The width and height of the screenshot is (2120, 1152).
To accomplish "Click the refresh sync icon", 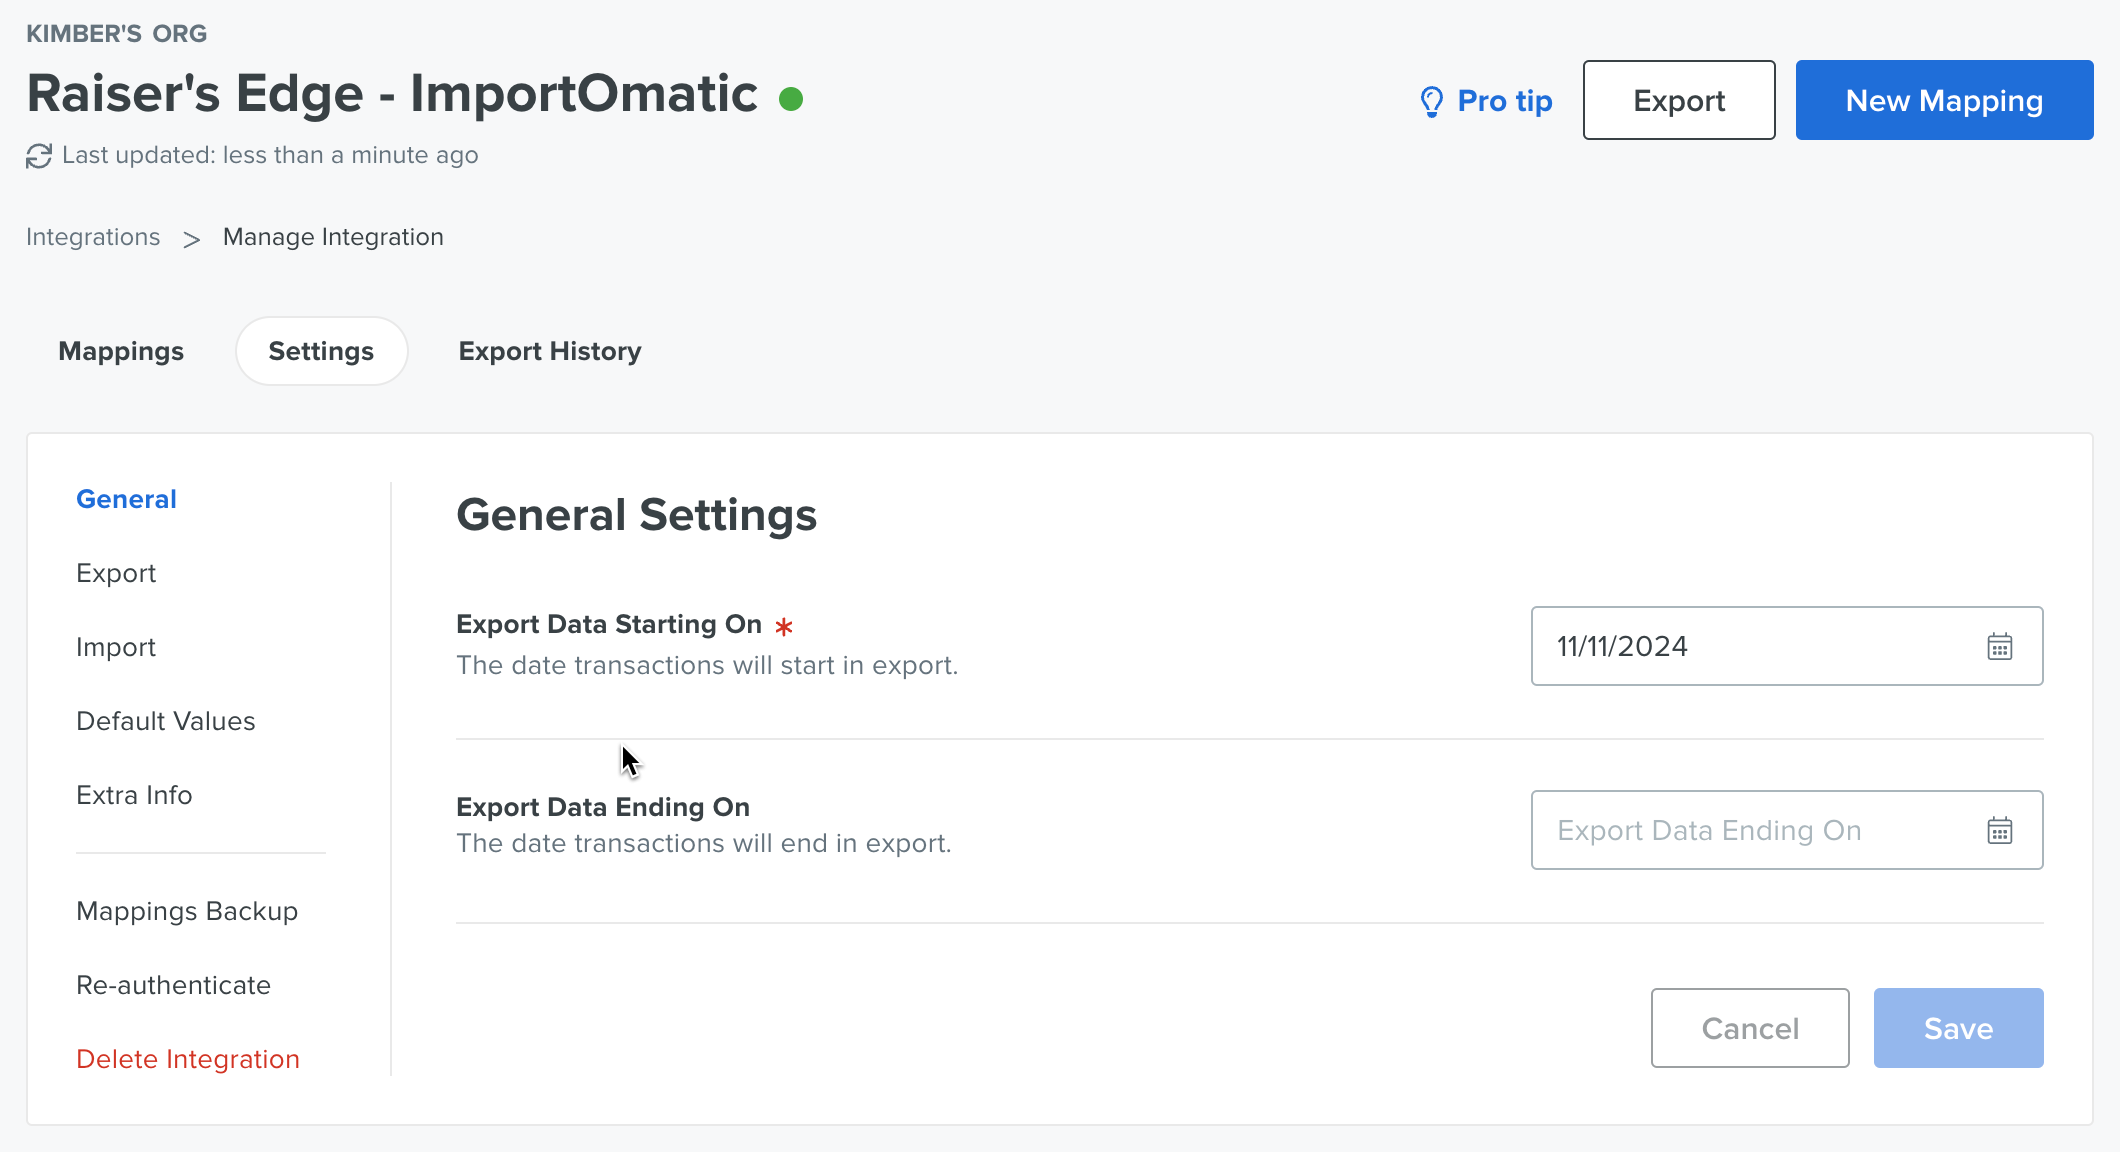I will [x=39, y=156].
